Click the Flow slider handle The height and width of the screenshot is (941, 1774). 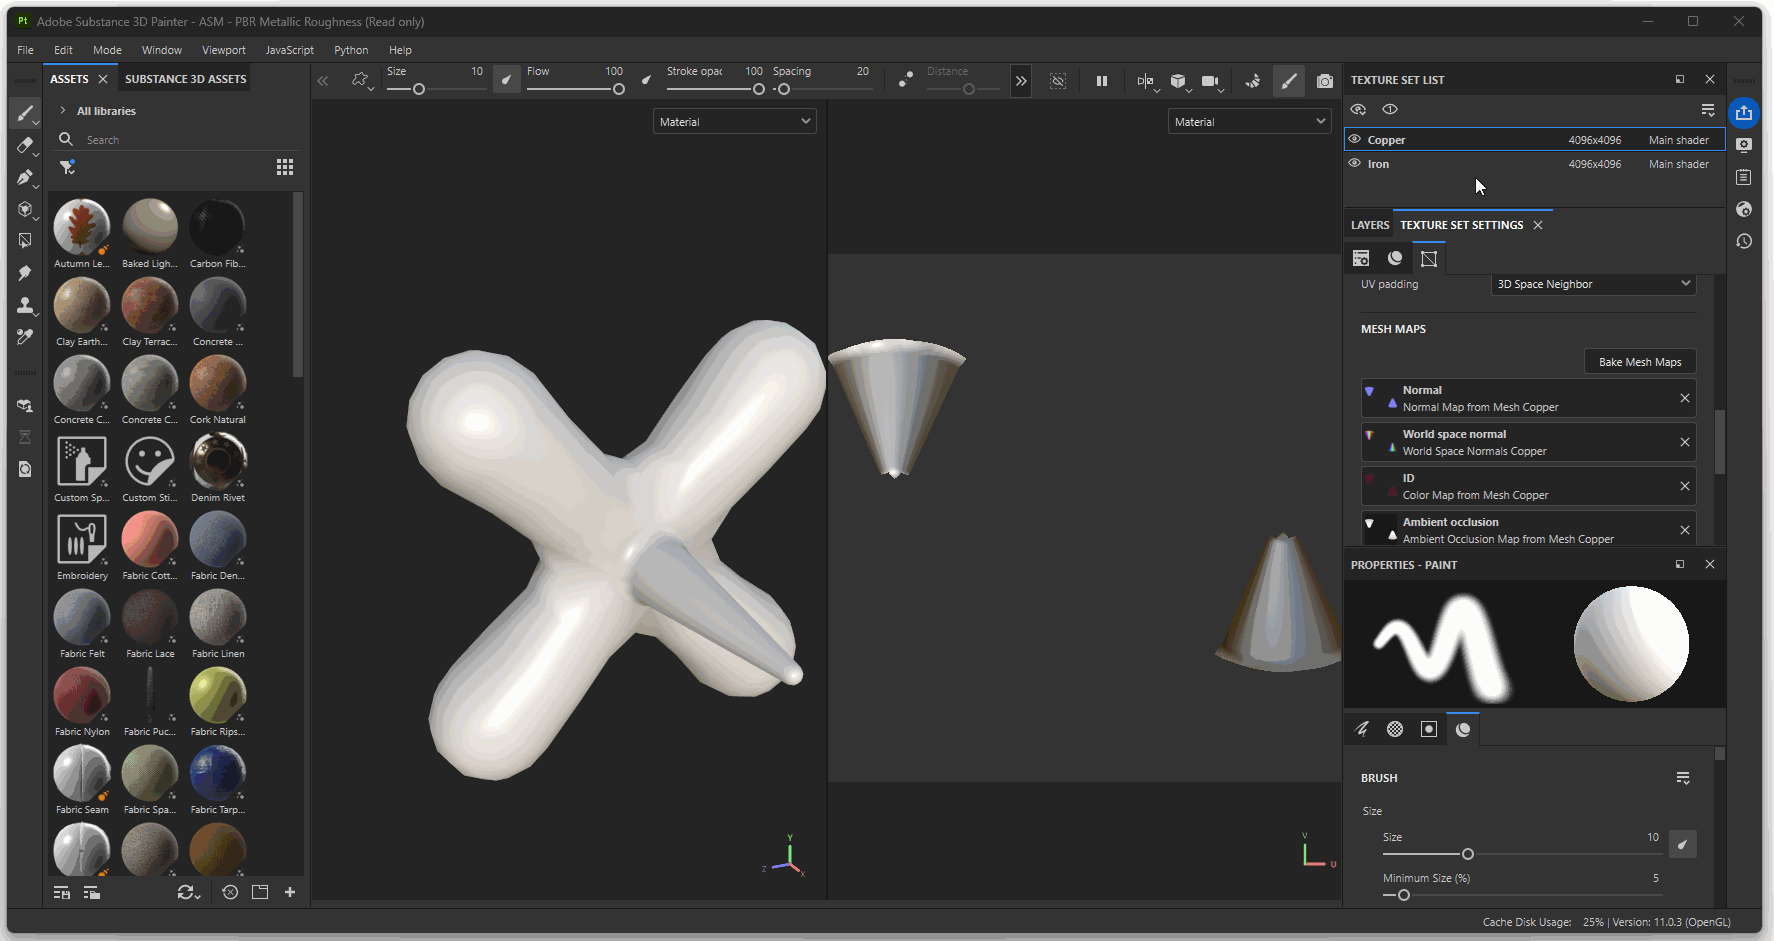point(619,89)
